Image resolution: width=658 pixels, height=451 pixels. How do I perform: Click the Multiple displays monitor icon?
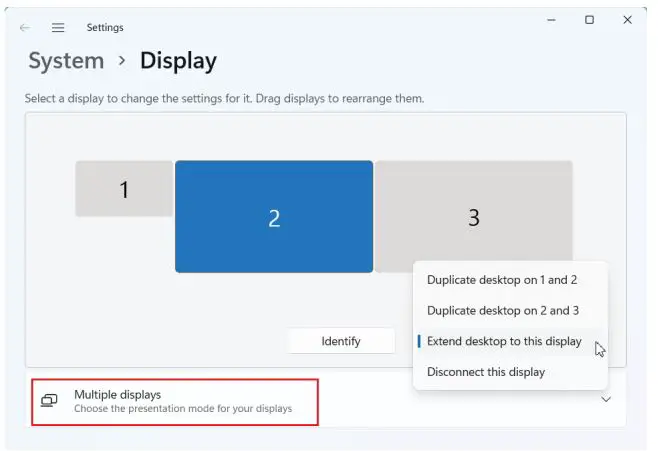point(48,401)
